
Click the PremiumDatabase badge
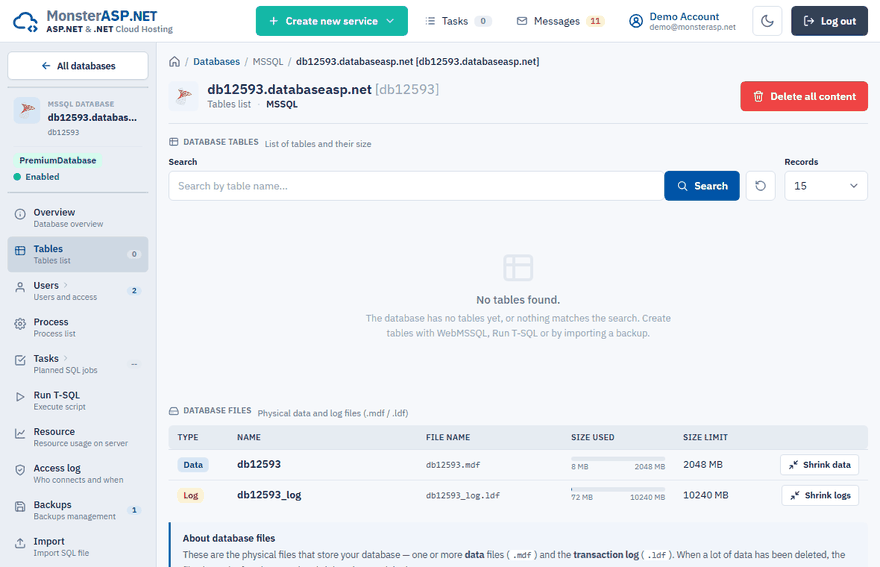(x=58, y=161)
